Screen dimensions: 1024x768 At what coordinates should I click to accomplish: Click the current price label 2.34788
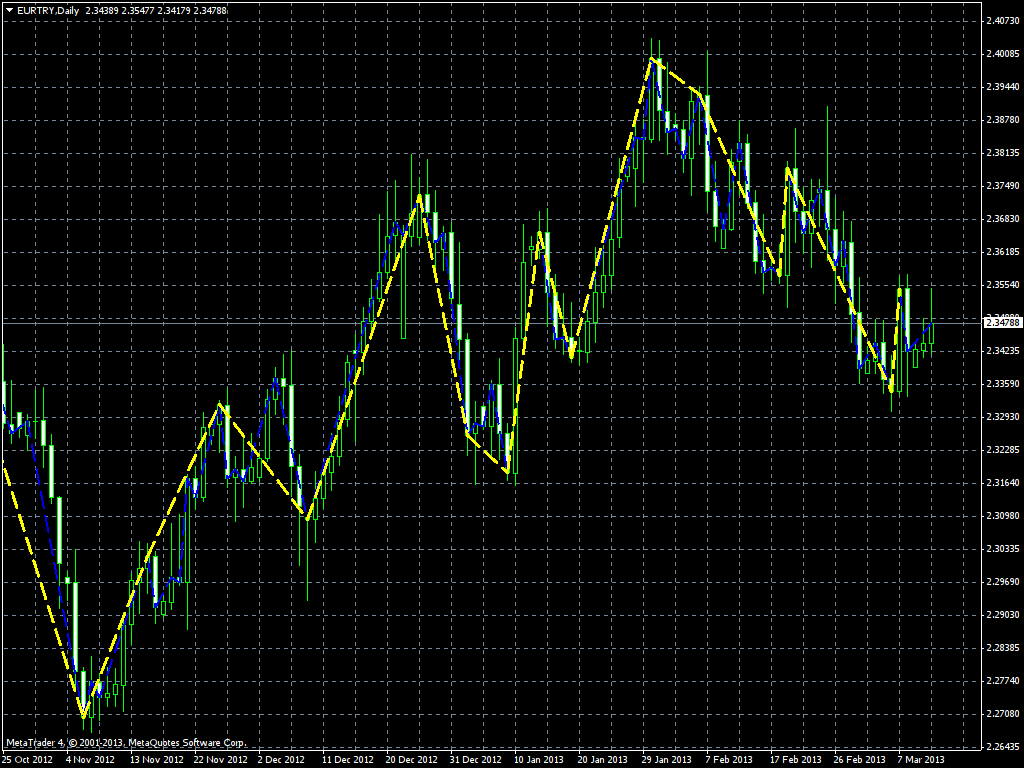[x=1003, y=322]
